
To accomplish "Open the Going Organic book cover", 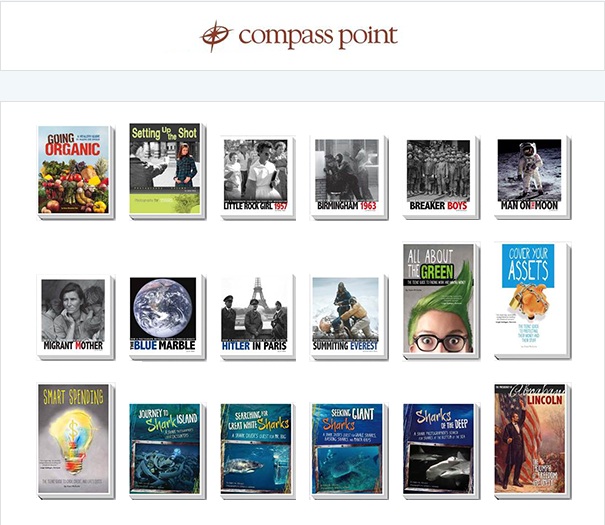I will point(76,172).
